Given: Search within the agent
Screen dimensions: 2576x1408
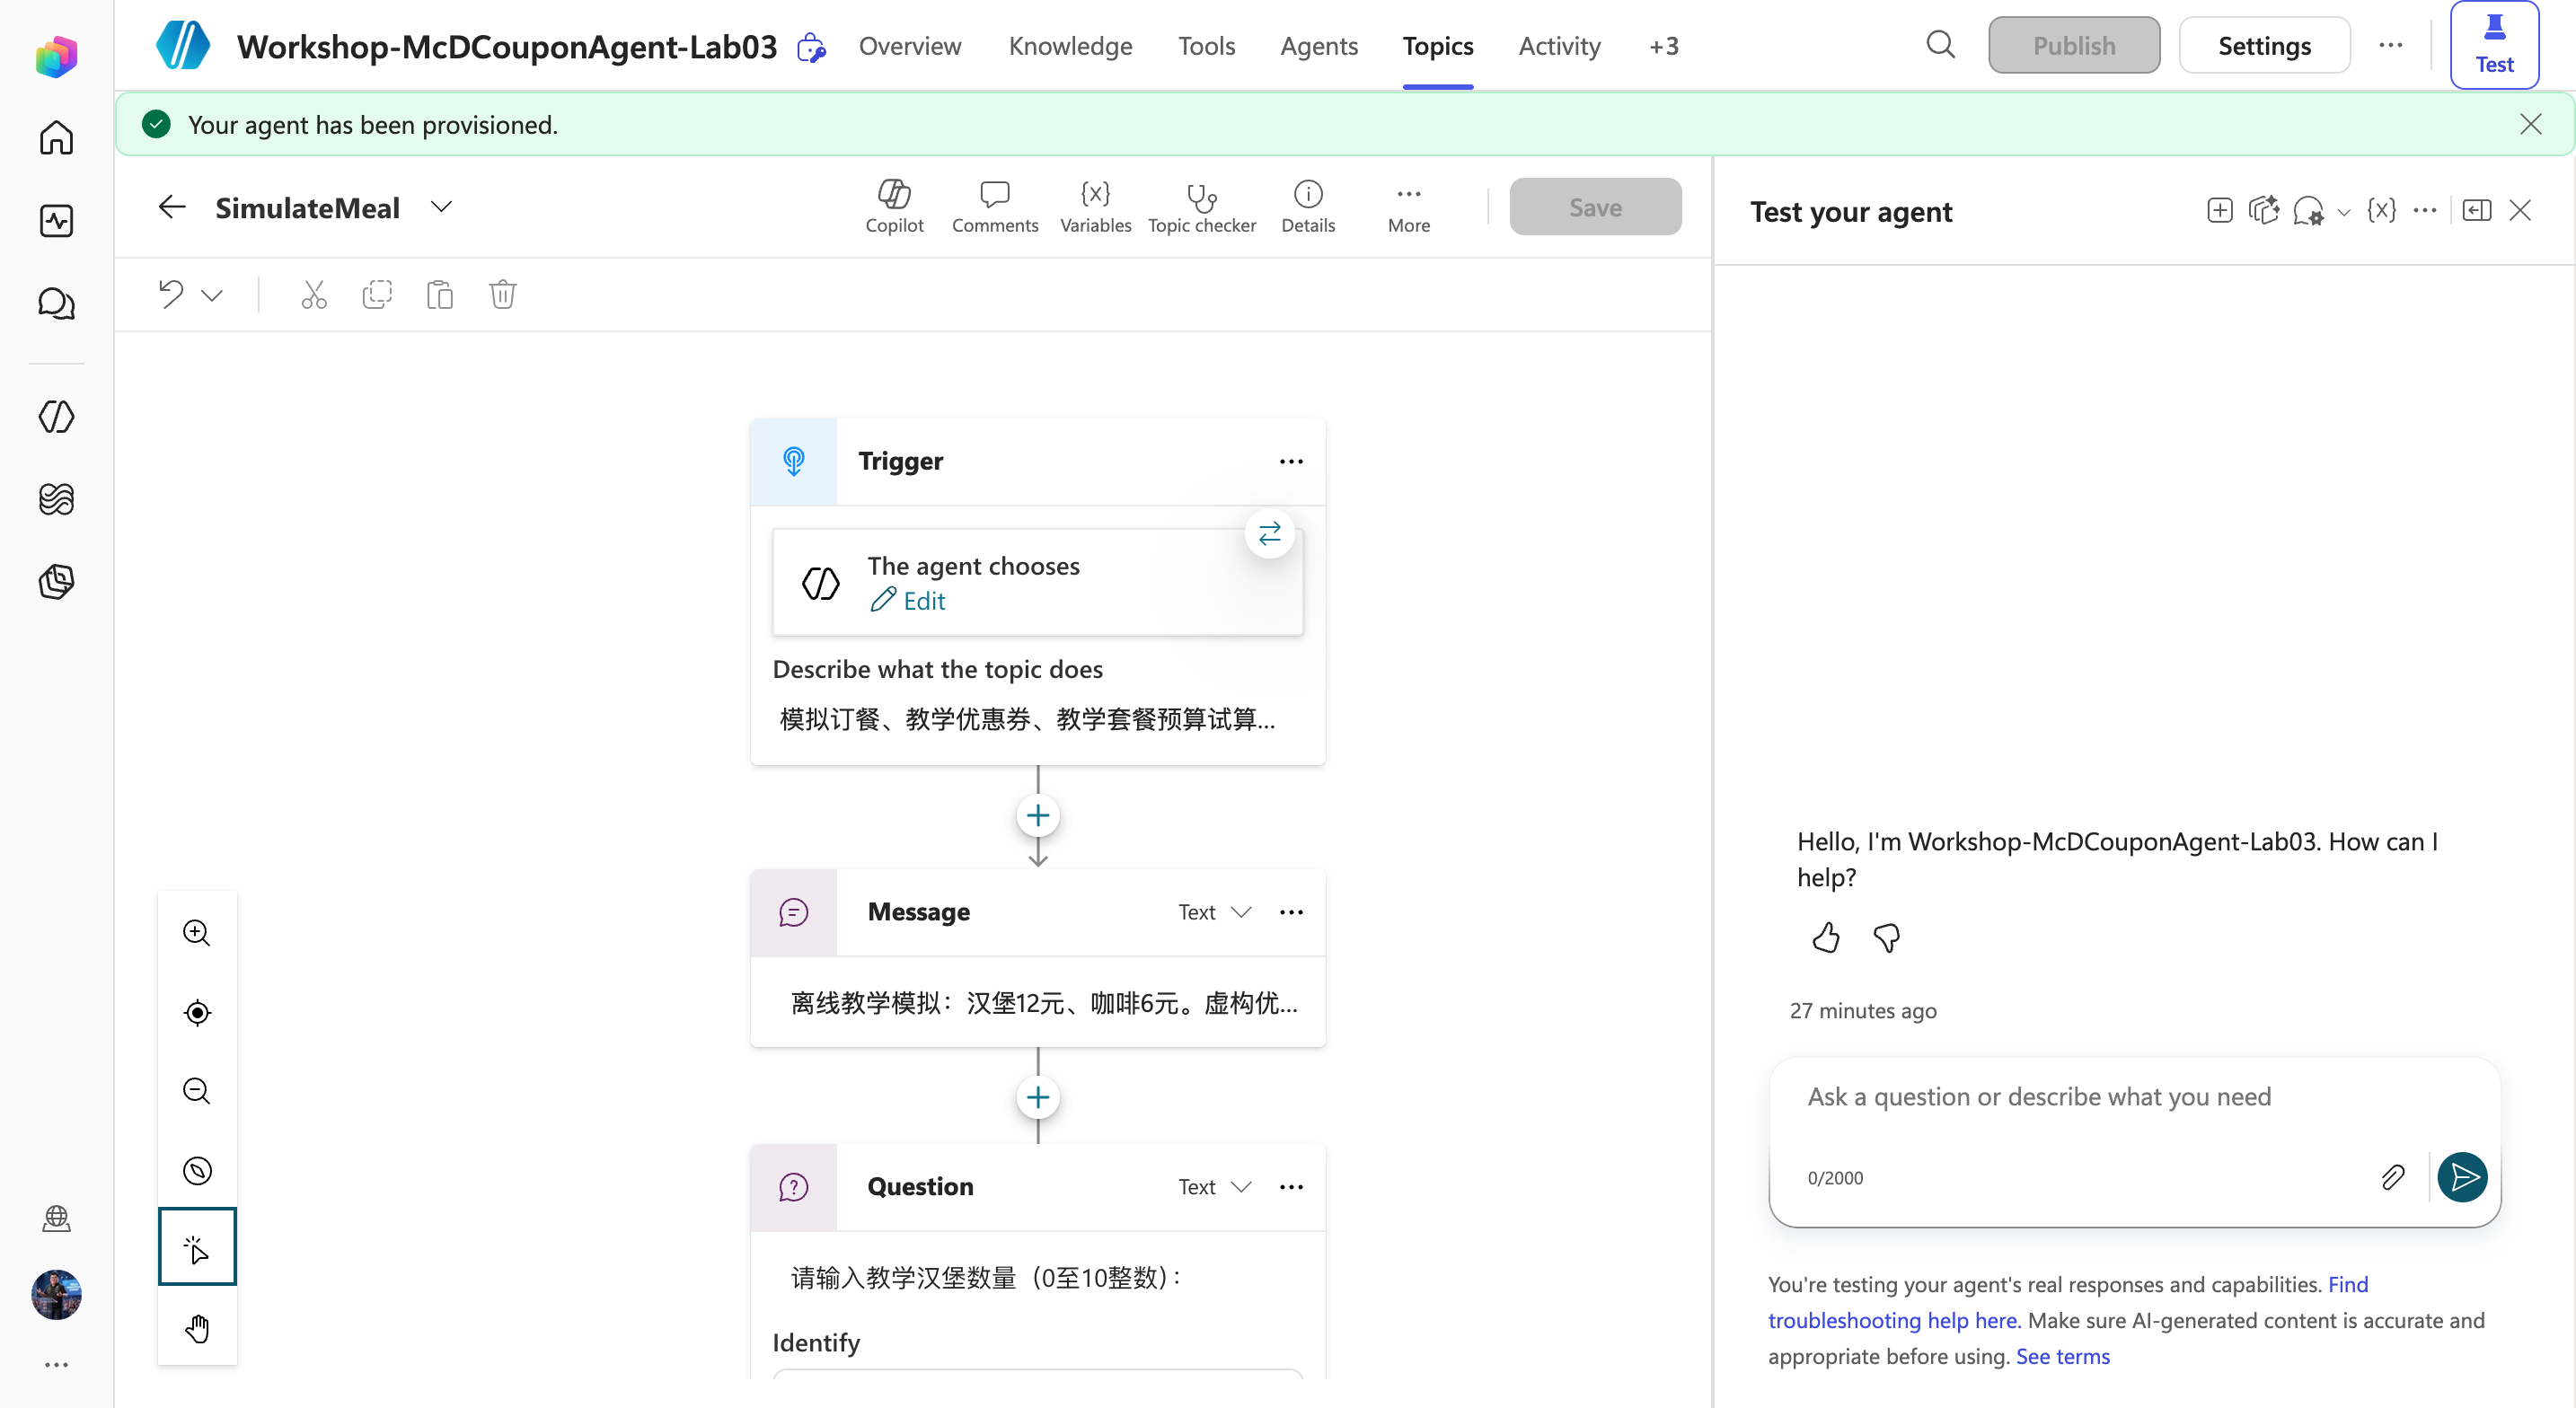Looking at the screenshot, I should click(x=1940, y=45).
